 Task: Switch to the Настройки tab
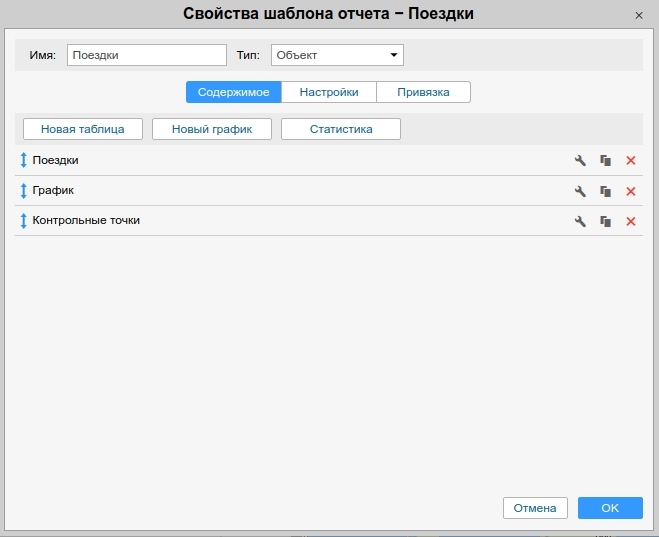329,92
